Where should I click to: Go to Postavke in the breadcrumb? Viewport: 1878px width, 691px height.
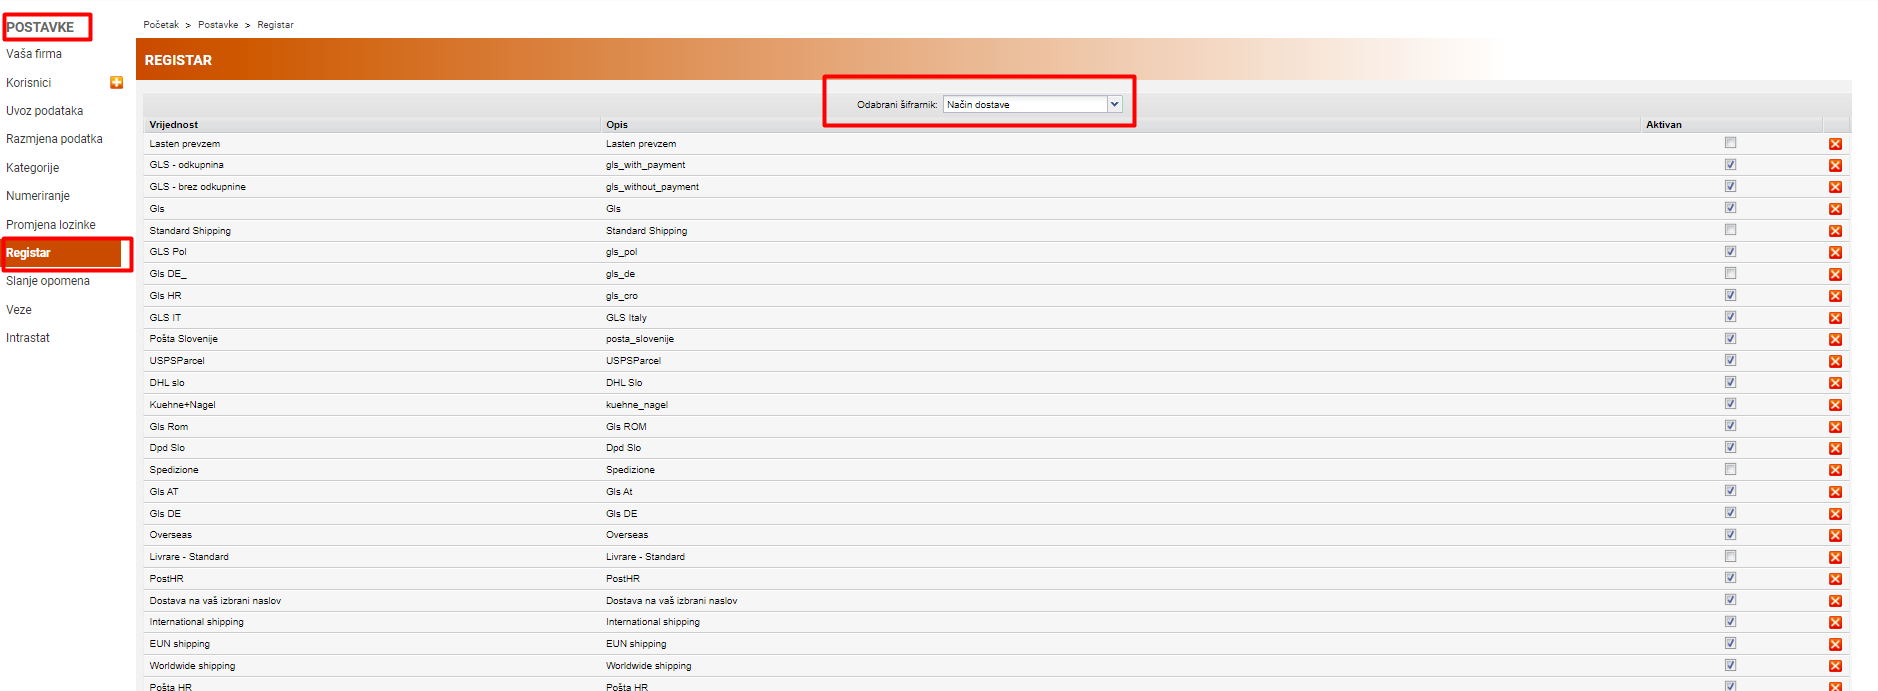pyautogui.click(x=218, y=25)
